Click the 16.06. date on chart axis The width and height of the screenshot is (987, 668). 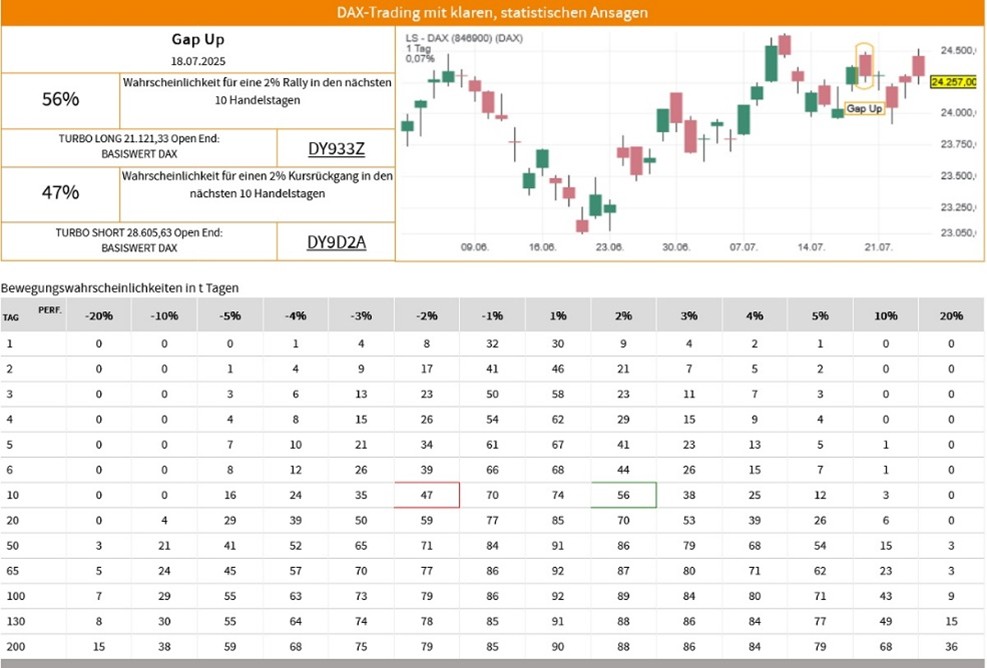tap(542, 247)
